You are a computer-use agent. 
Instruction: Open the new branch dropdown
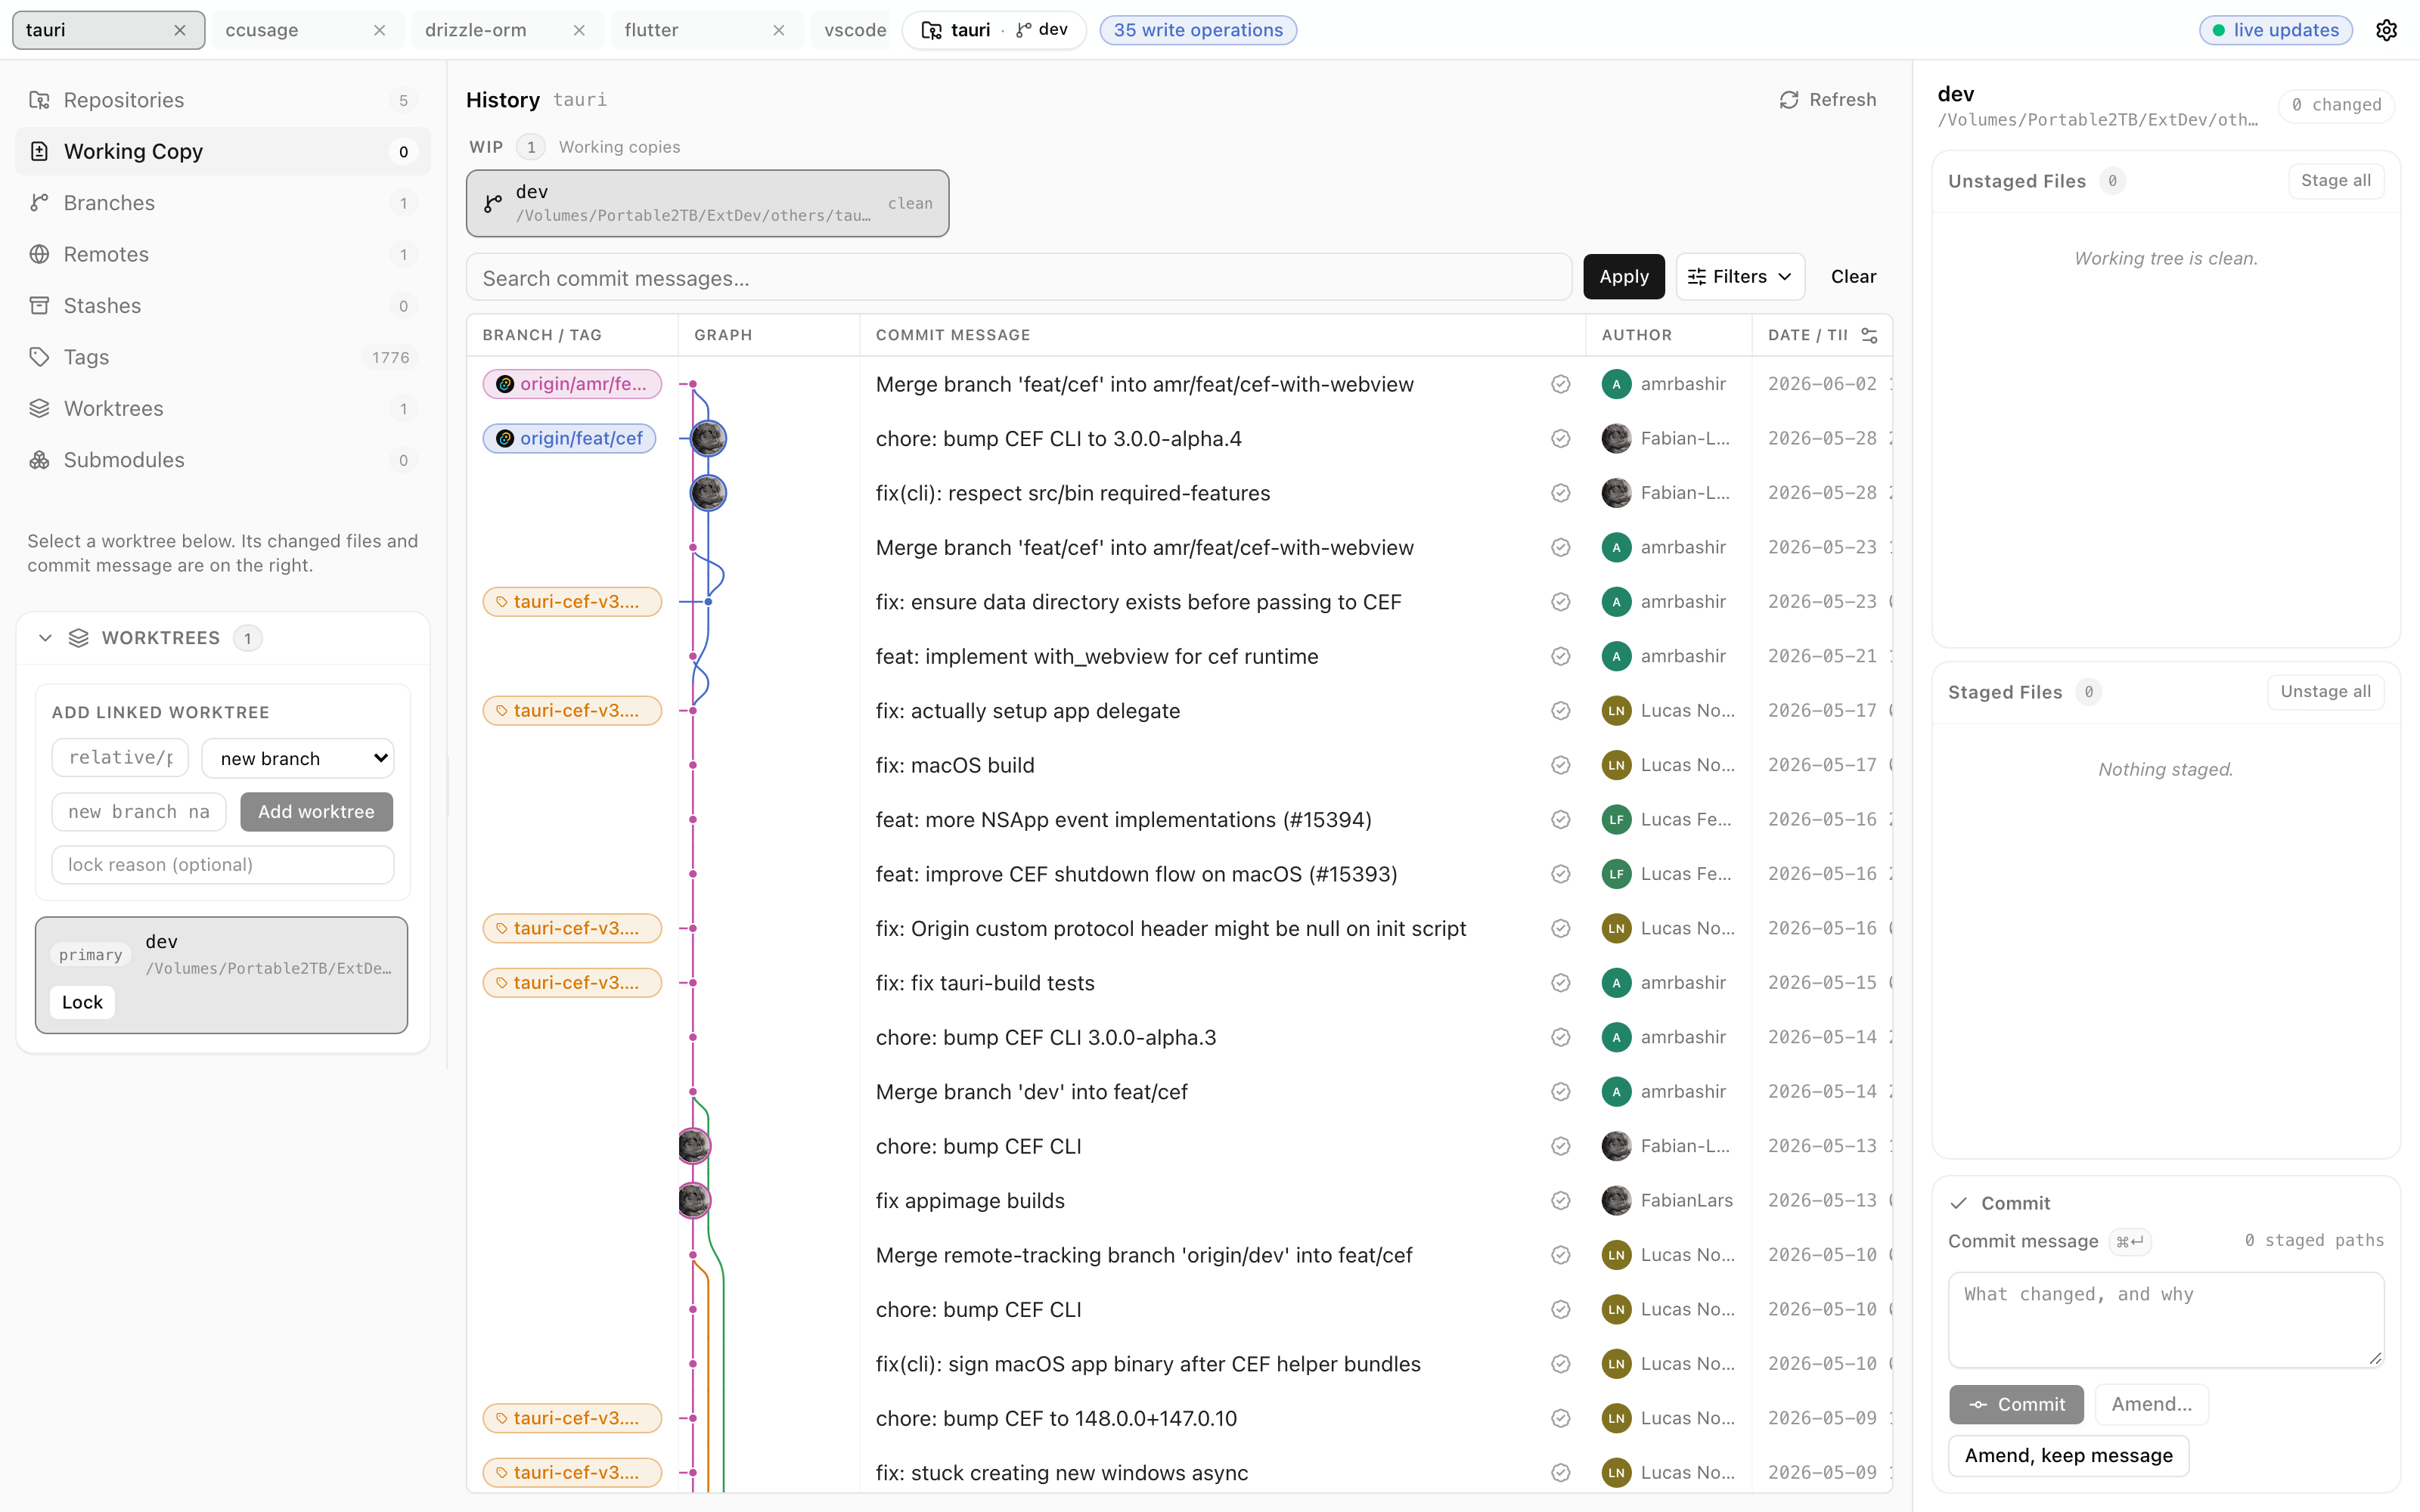point(298,758)
